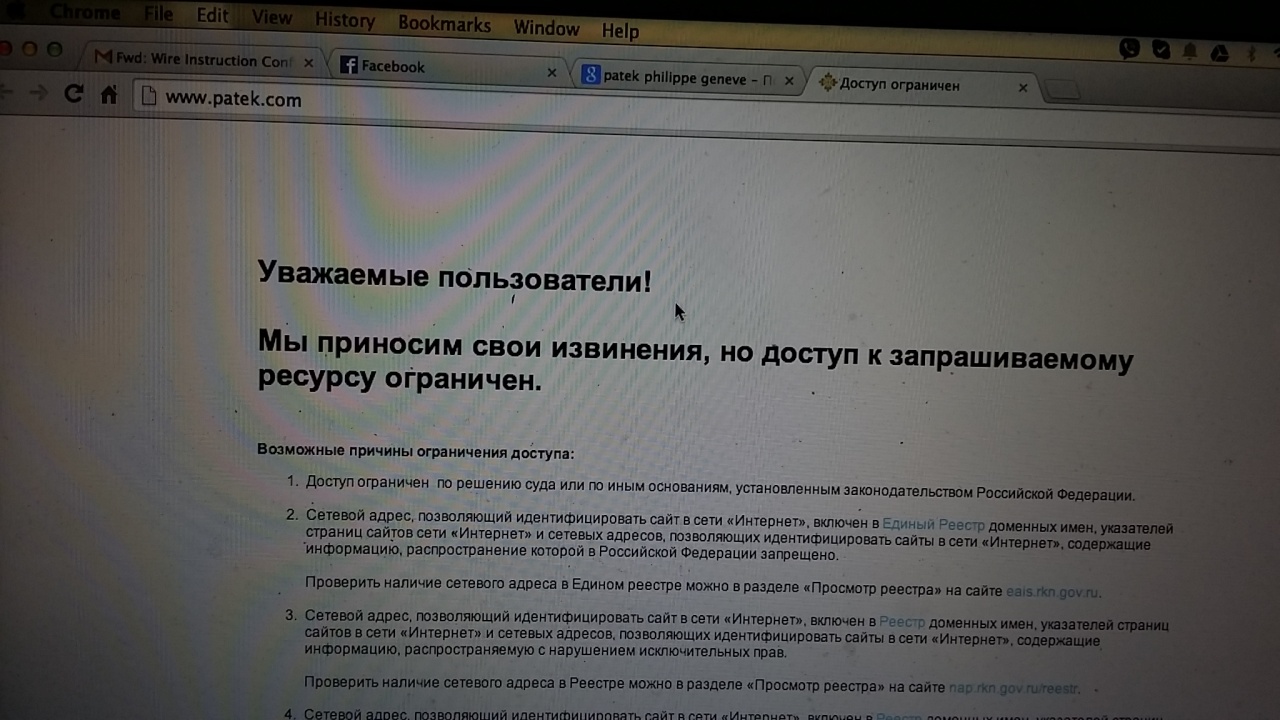1280x720 pixels.
Task: Open the History menu
Action: (x=344, y=20)
